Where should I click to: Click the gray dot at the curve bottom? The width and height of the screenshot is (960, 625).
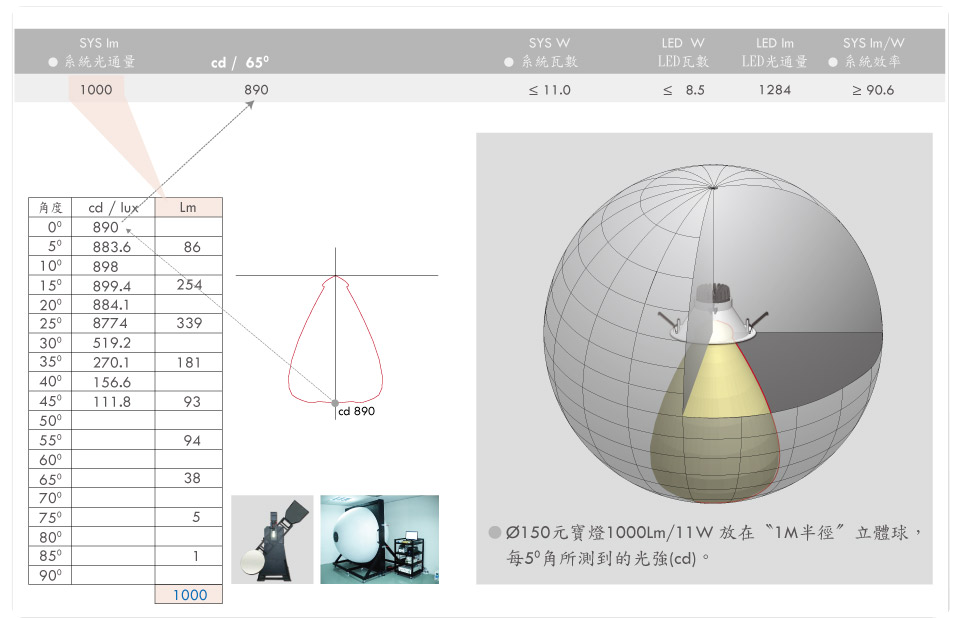point(335,402)
